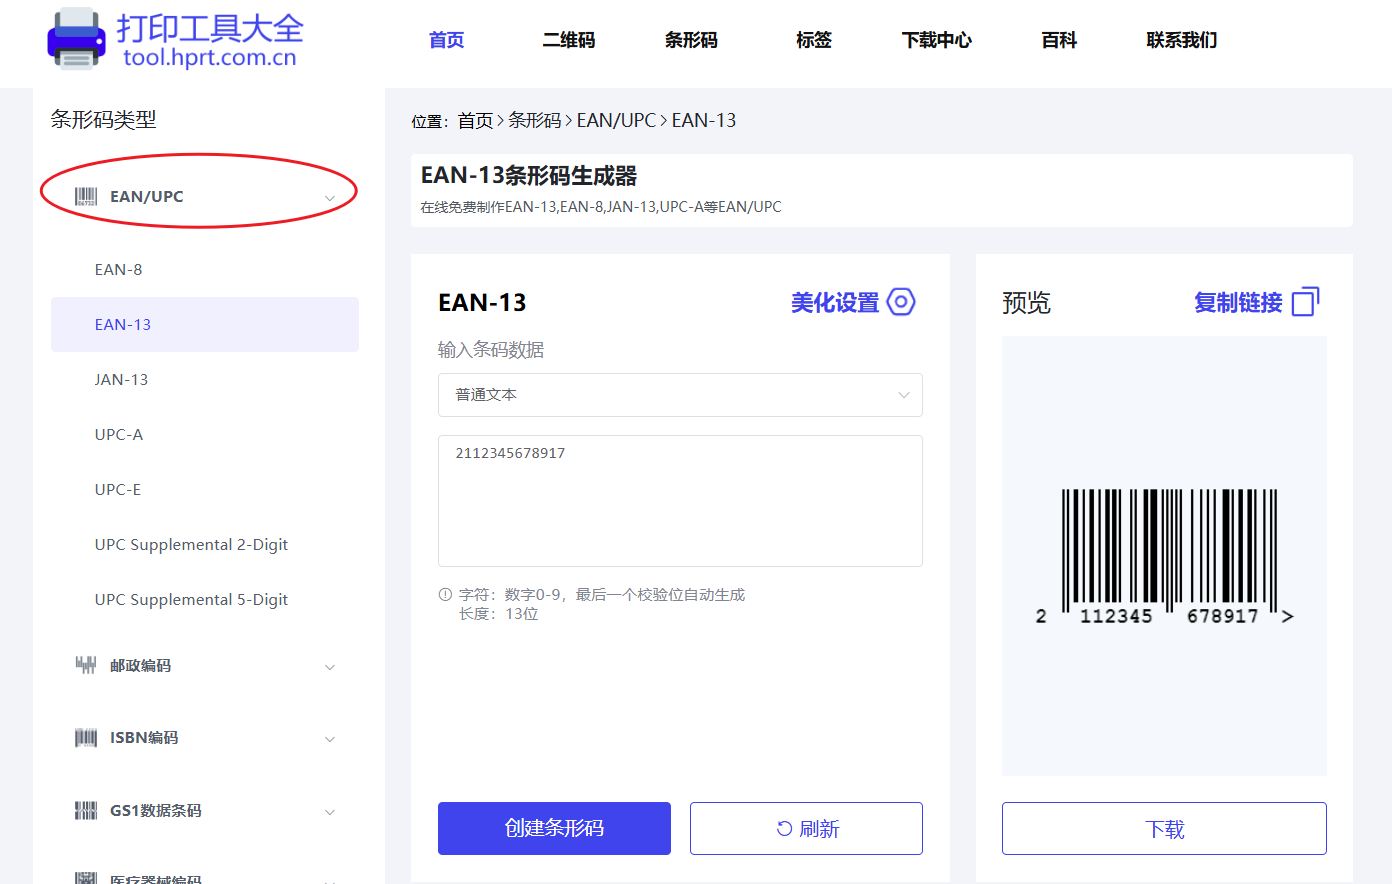Go to the 首页 nav tab

click(446, 40)
